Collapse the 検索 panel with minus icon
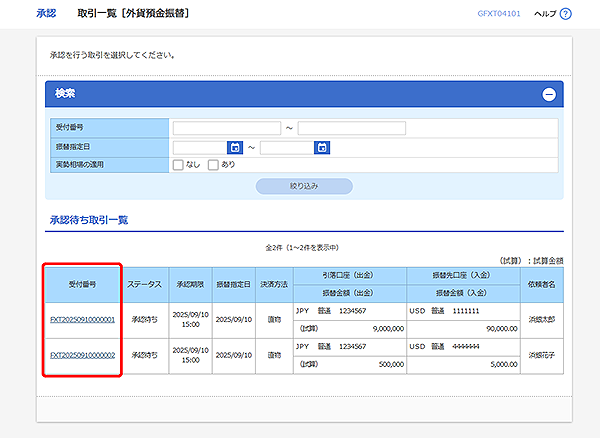The width and height of the screenshot is (600, 438). tap(549, 94)
